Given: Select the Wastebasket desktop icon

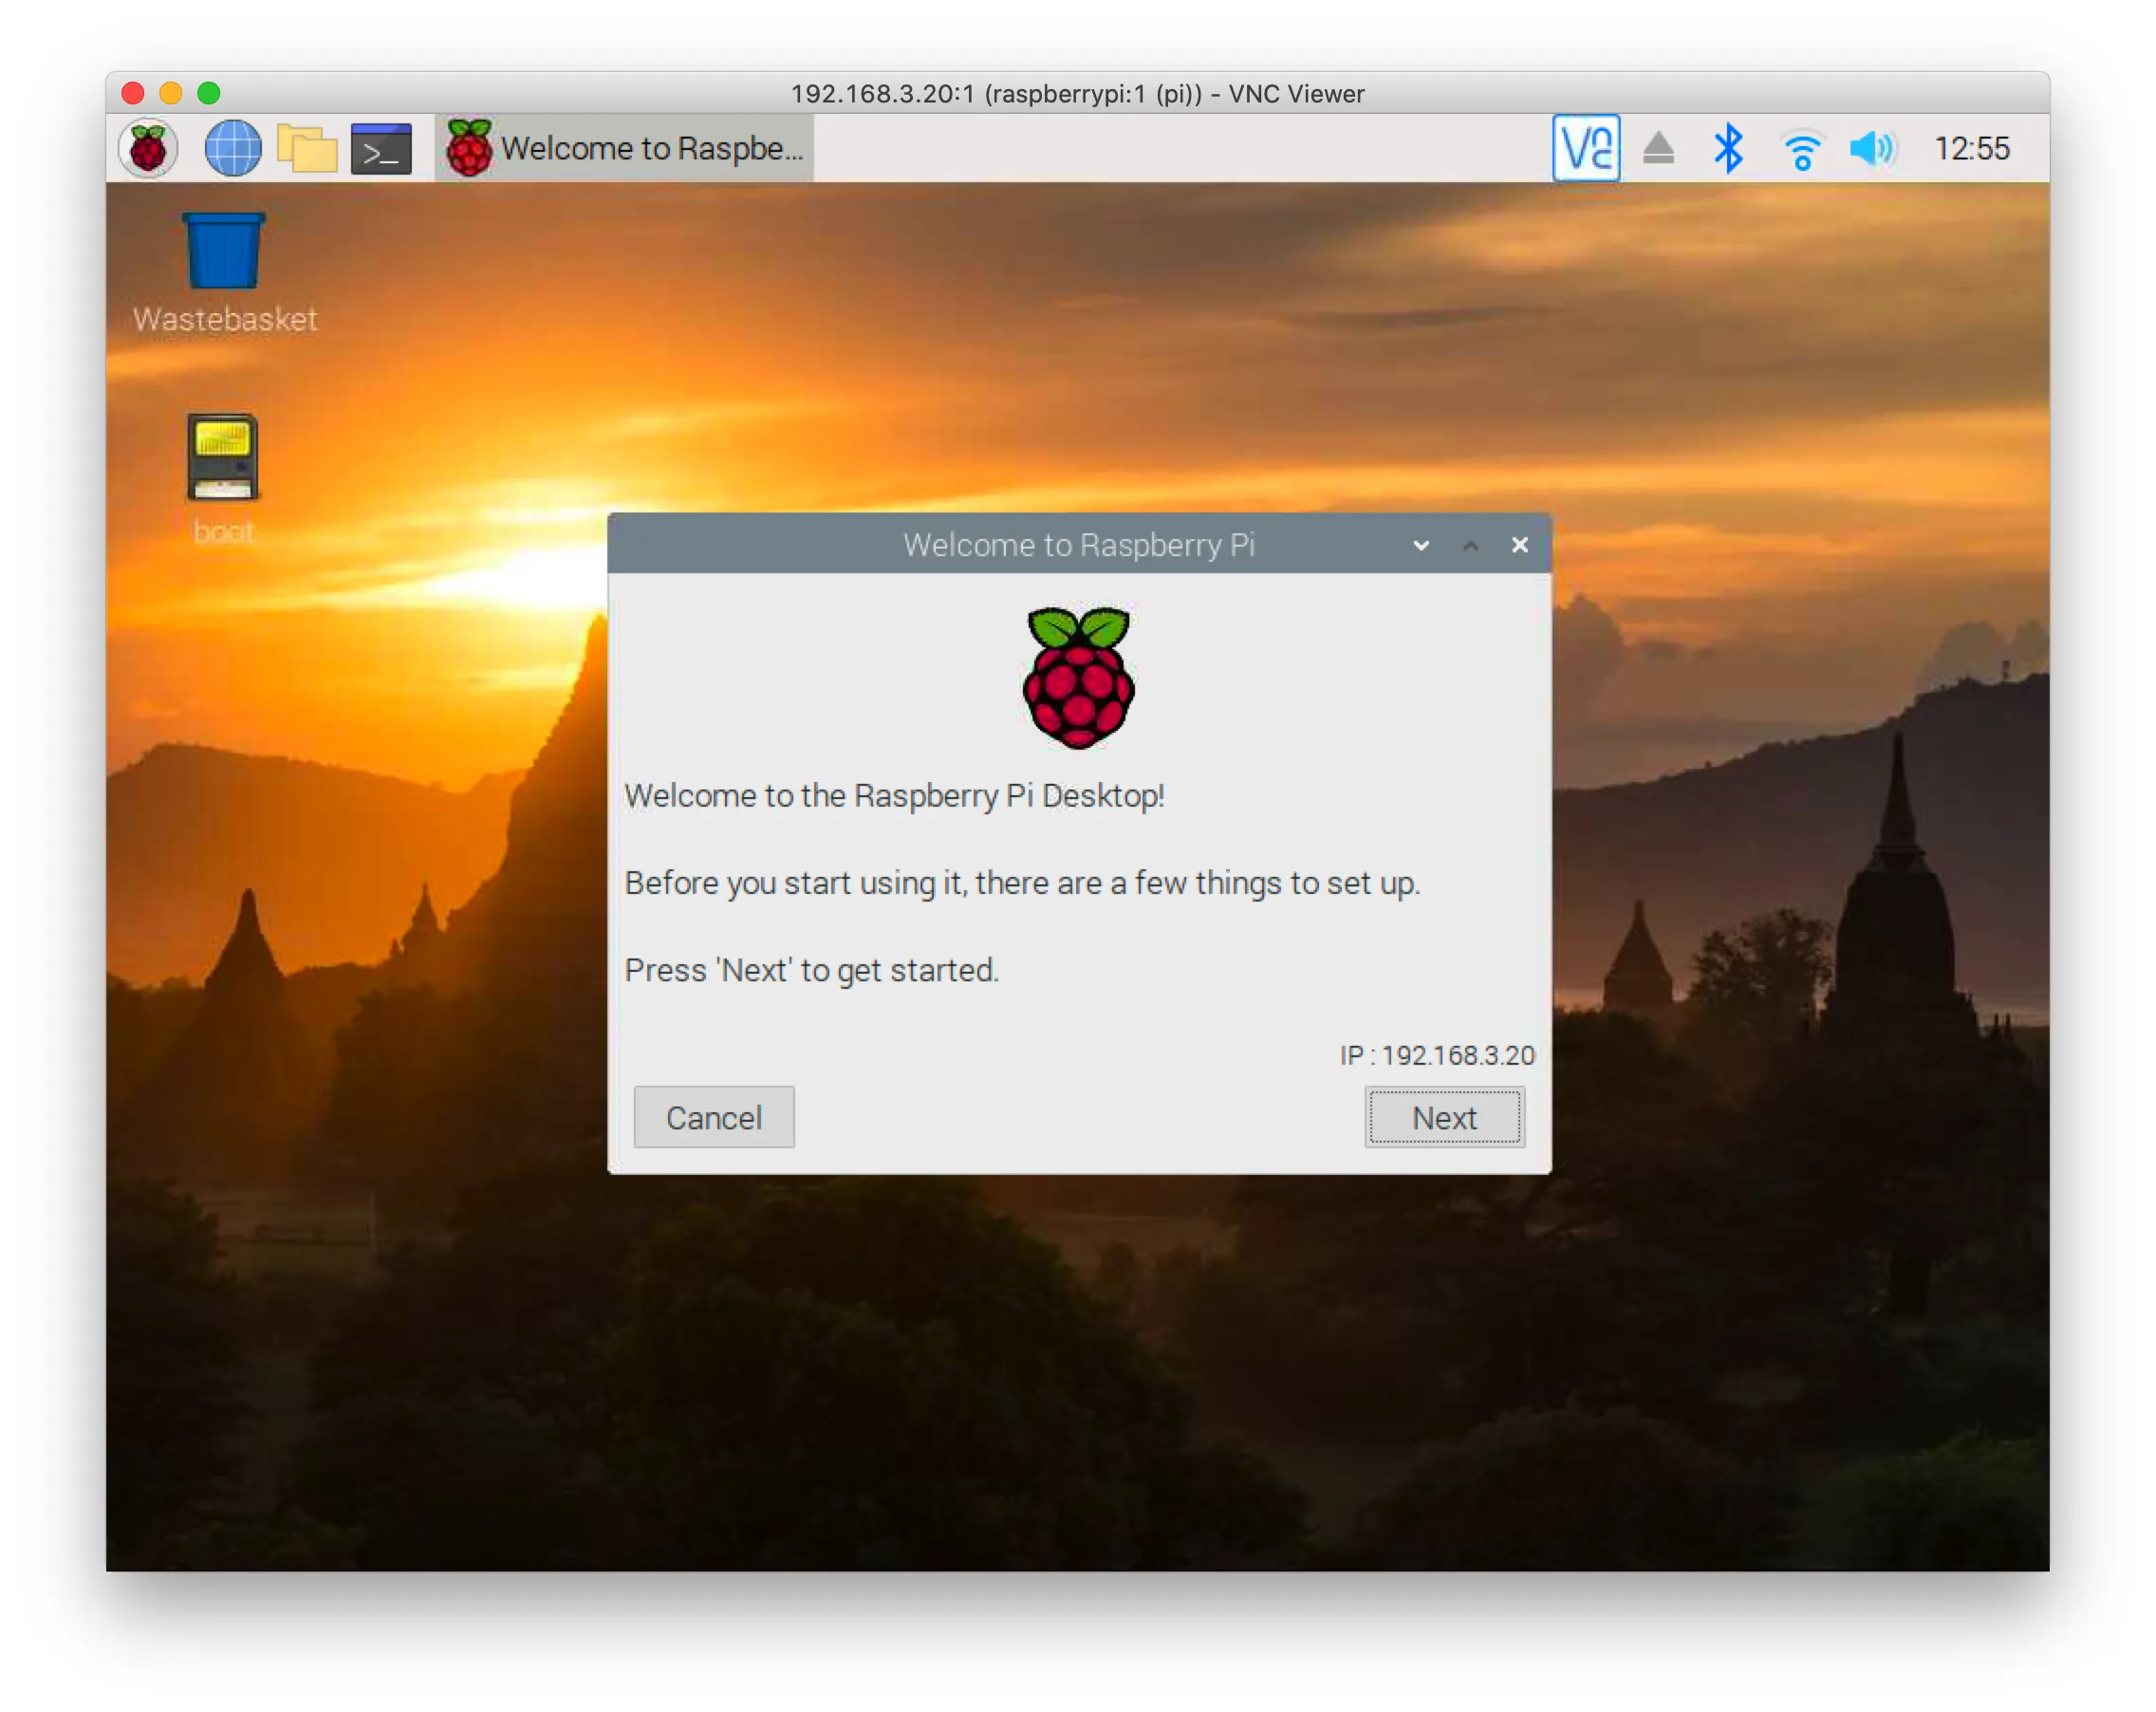Looking at the screenshot, I should 224,273.
